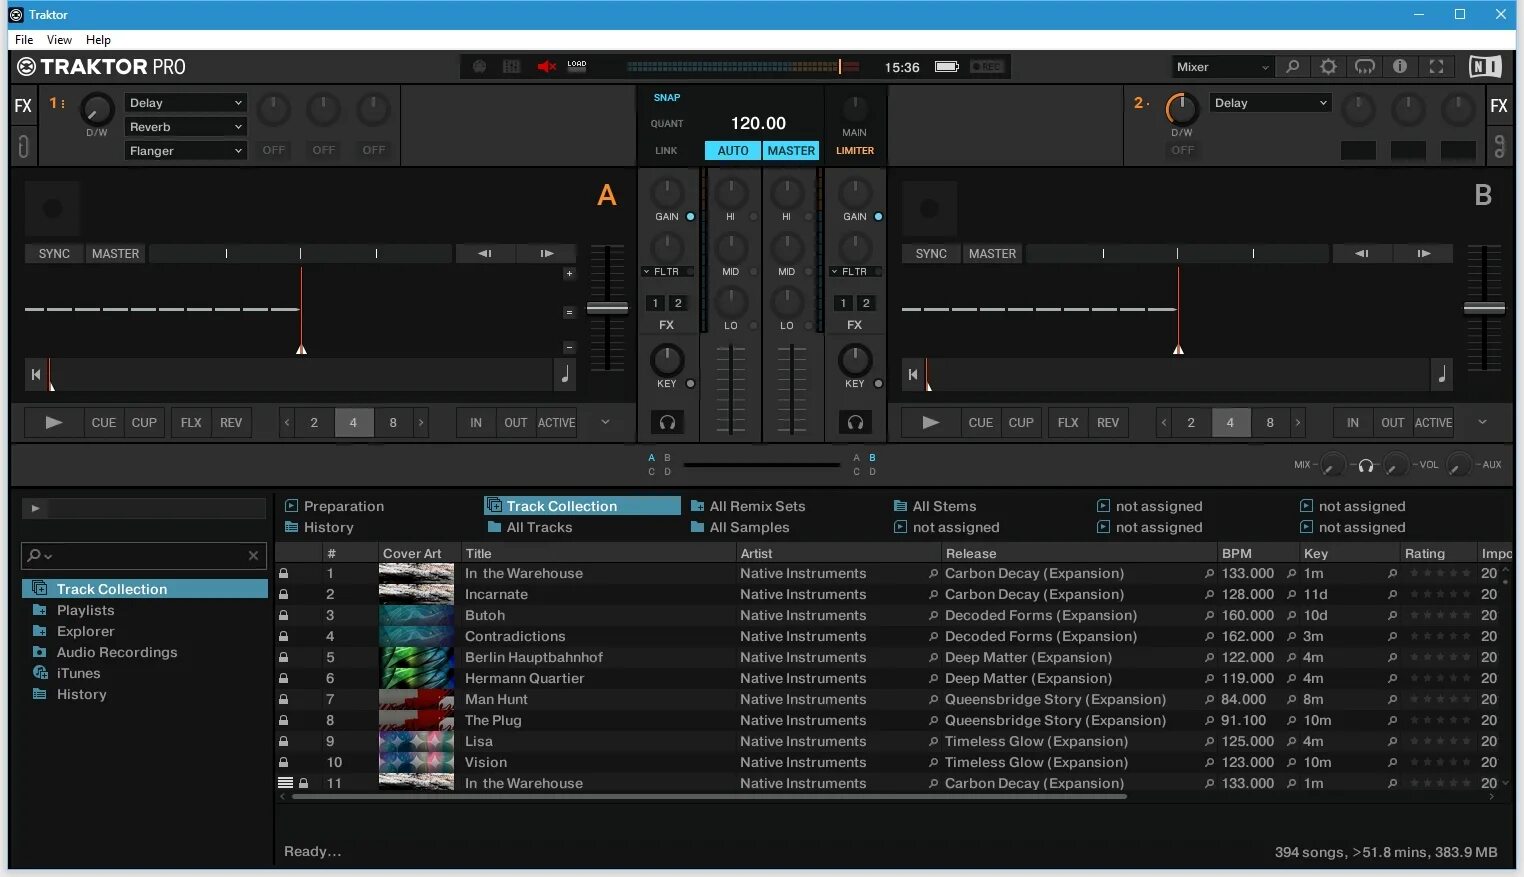Set loop IN point on Deck A
The image size is (1524, 877).
point(476,422)
